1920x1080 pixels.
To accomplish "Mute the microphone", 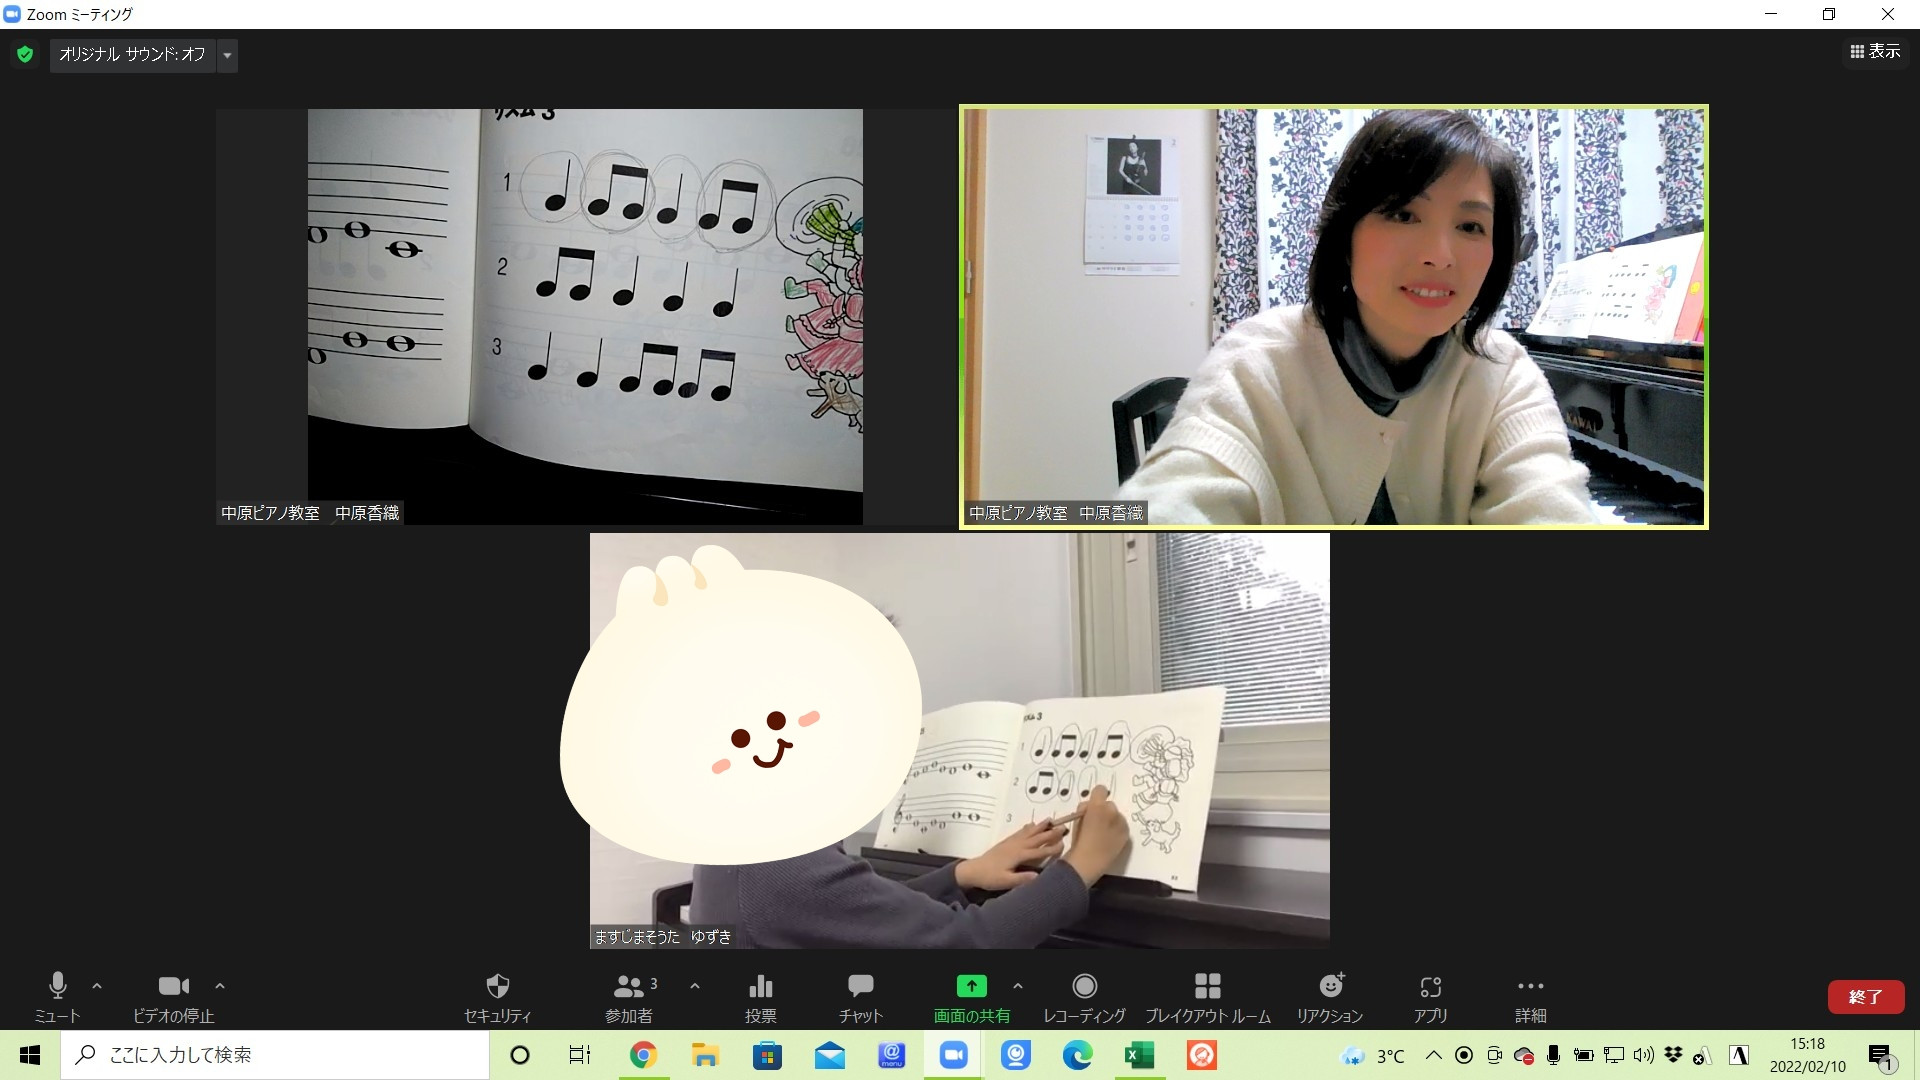I will coord(57,987).
